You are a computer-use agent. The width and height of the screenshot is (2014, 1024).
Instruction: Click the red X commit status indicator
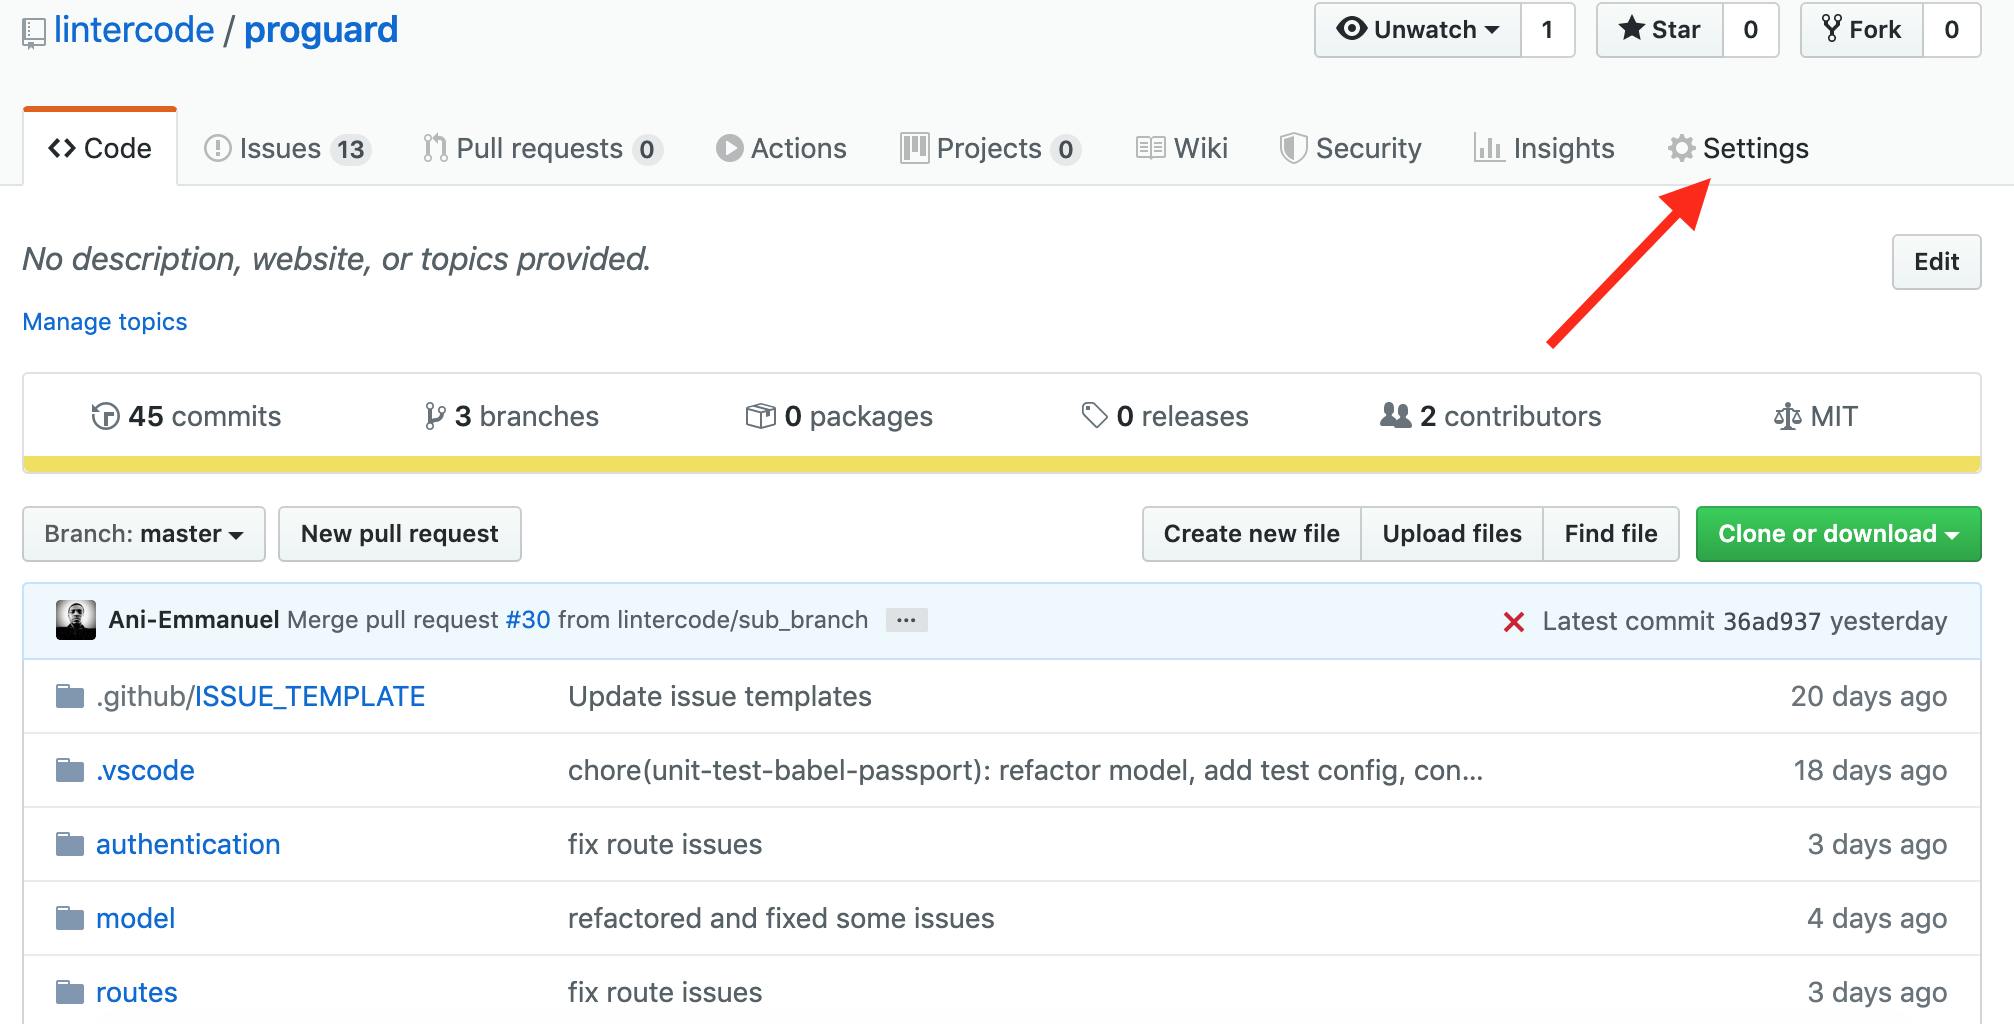click(1514, 620)
